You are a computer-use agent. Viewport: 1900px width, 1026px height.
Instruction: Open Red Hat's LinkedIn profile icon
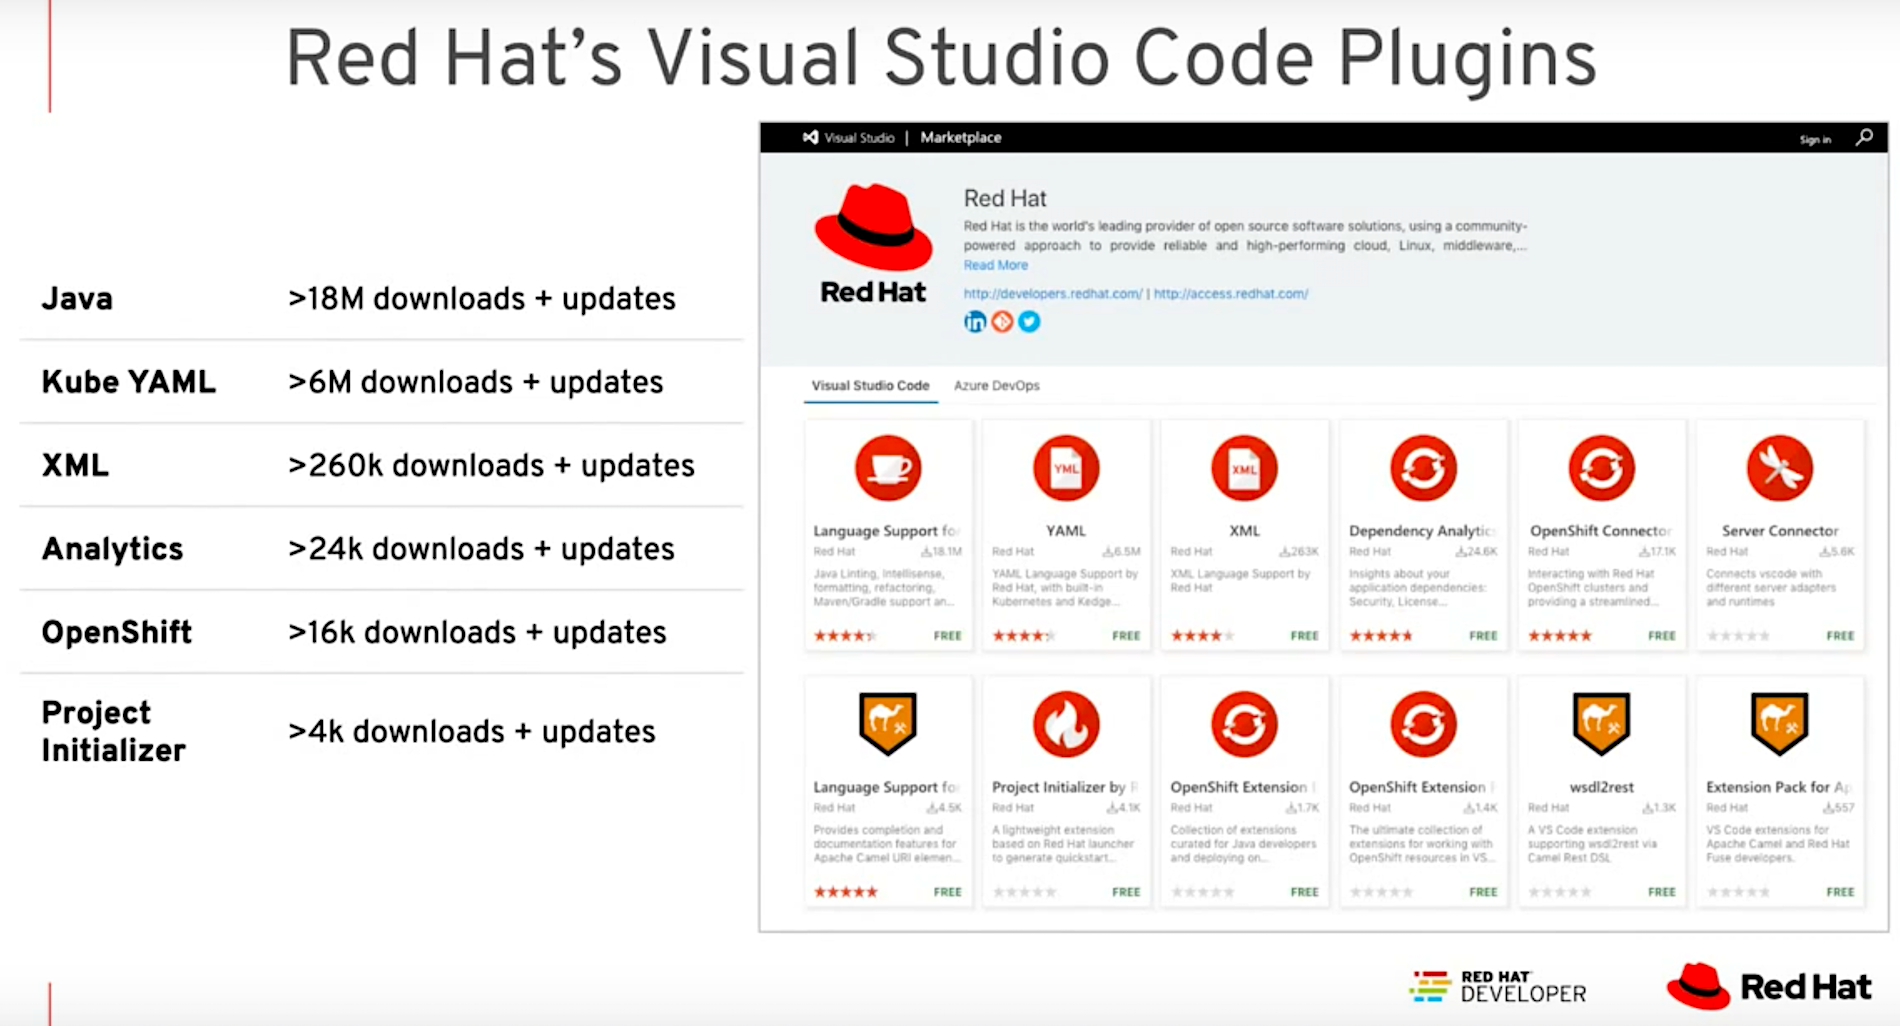coord(975,321)
